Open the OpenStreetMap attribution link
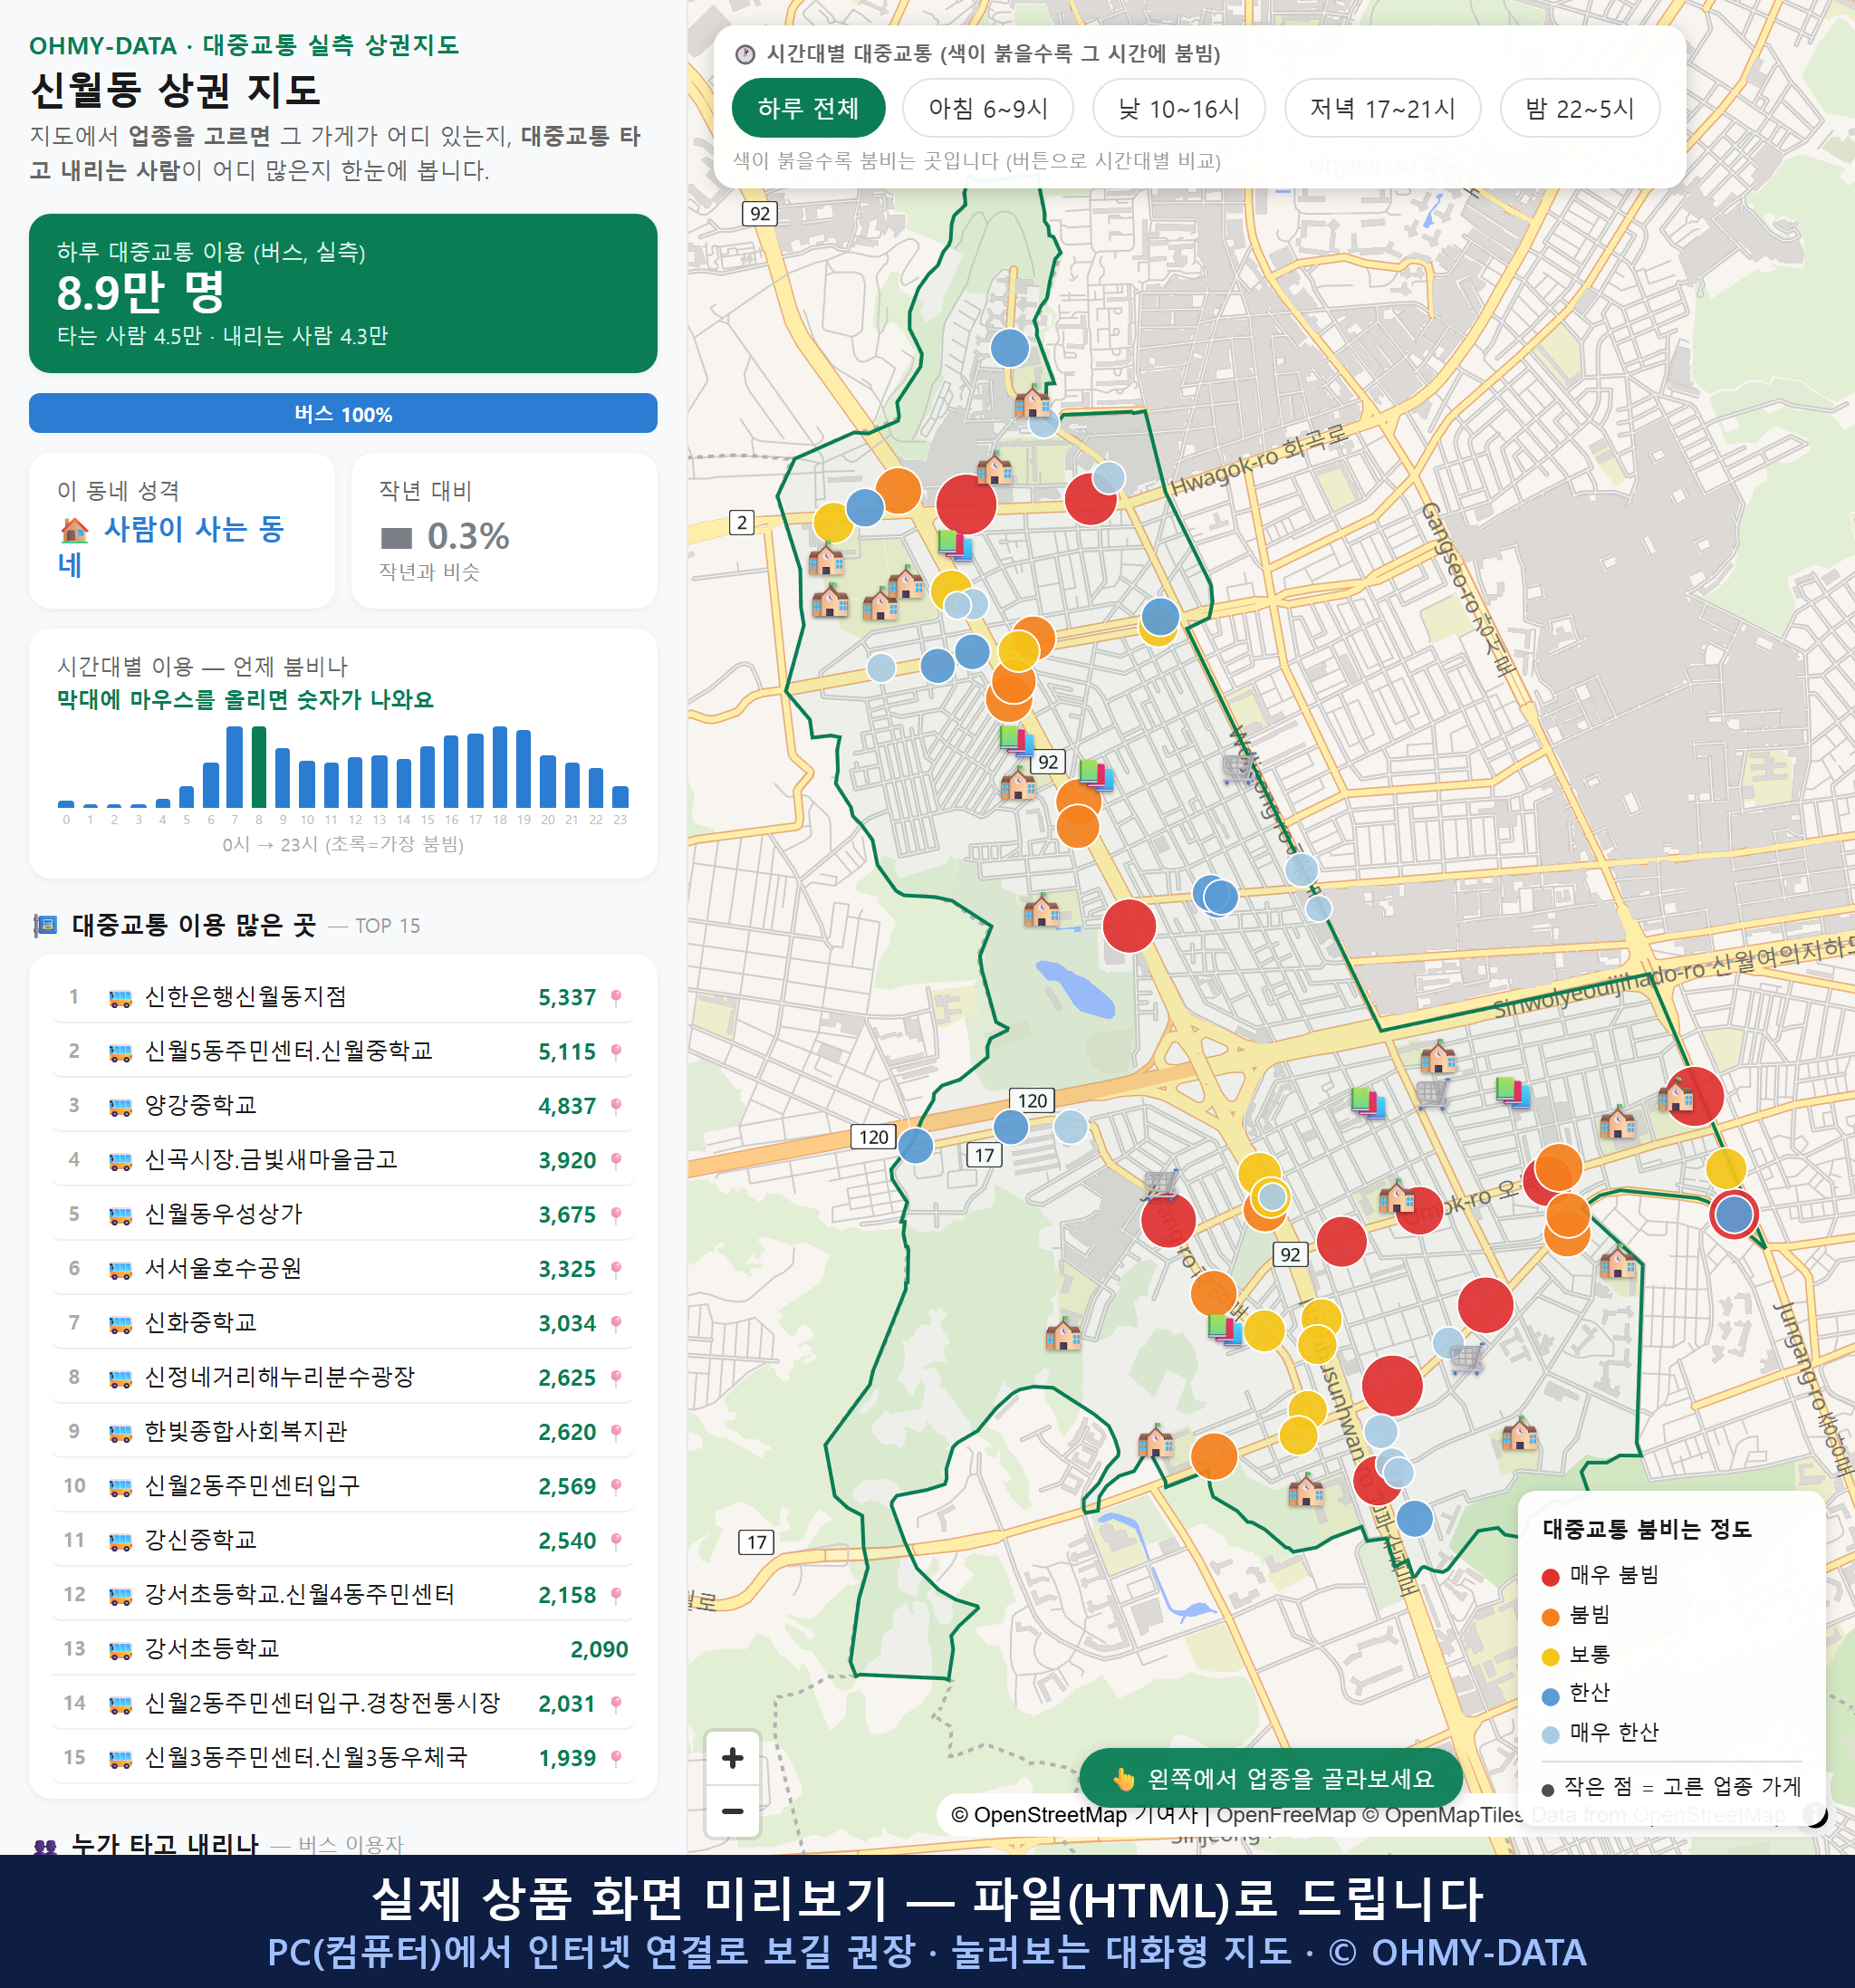1855x1988 pixels. [x=1038, y=1814]
